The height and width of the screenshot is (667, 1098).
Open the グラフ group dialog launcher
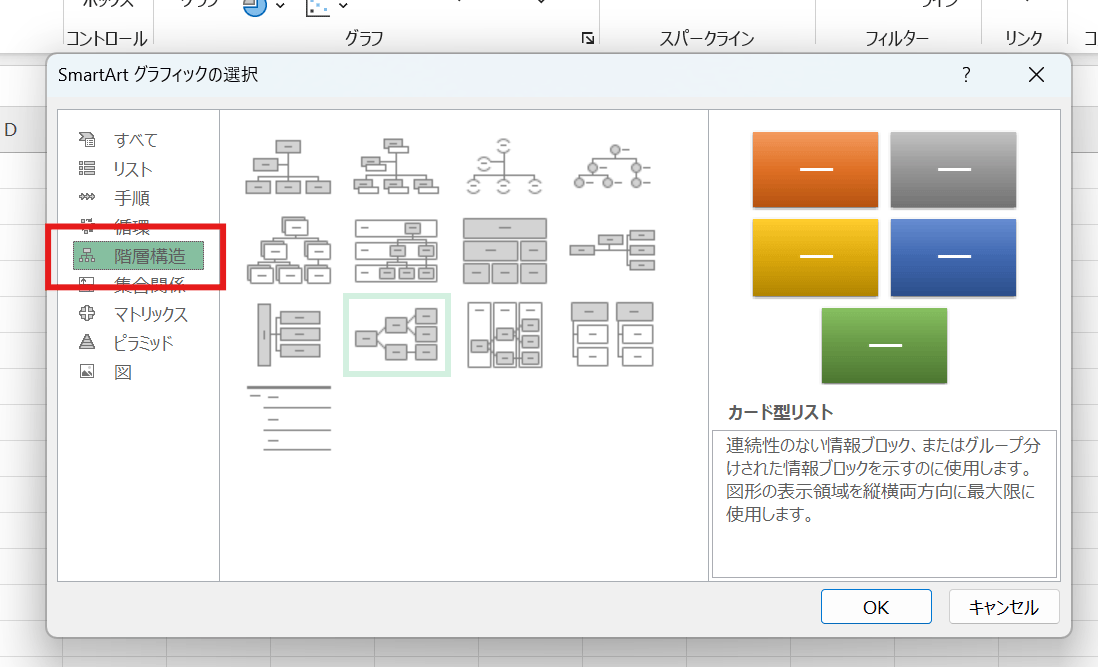click(588, 39)
